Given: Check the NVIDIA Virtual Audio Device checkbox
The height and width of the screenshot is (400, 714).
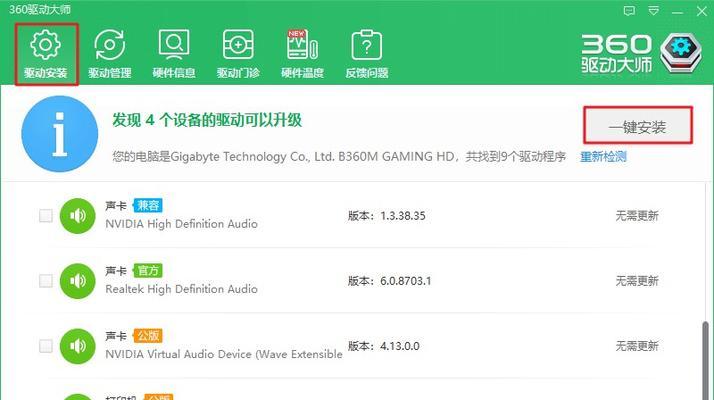Looking at the screenshot, I should point(46,346).
